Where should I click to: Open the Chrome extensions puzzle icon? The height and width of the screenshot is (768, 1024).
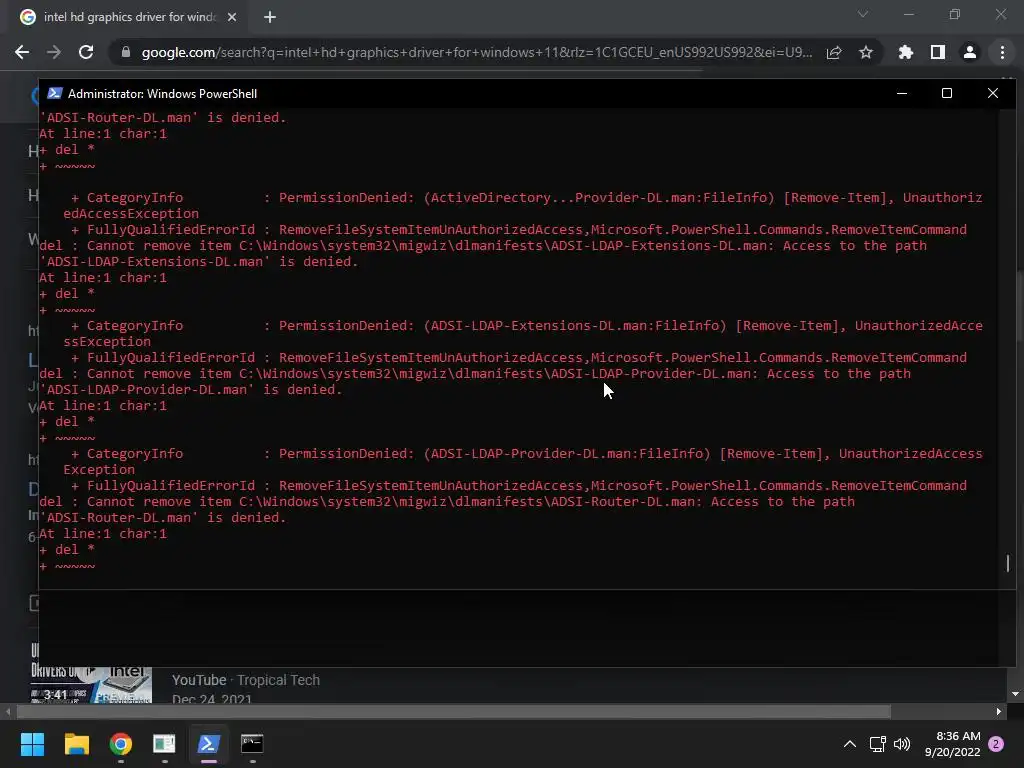(906, 52)
